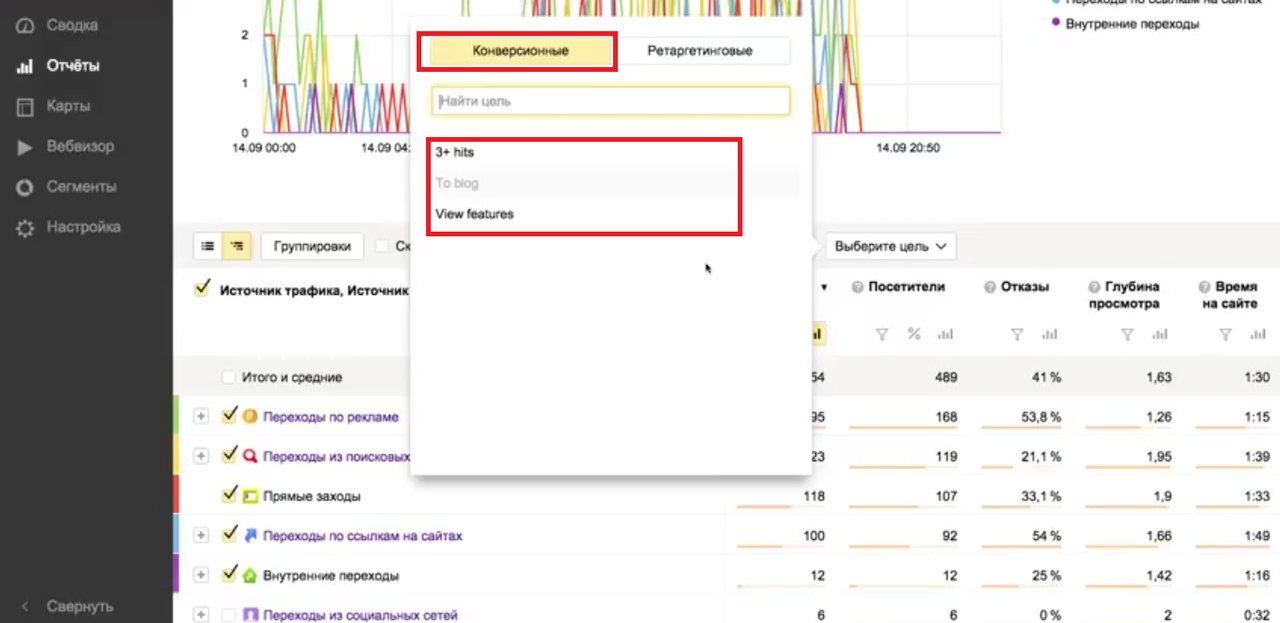
Task: Click the coin icon of Переходы по рекламе
Action: [250, 417]
